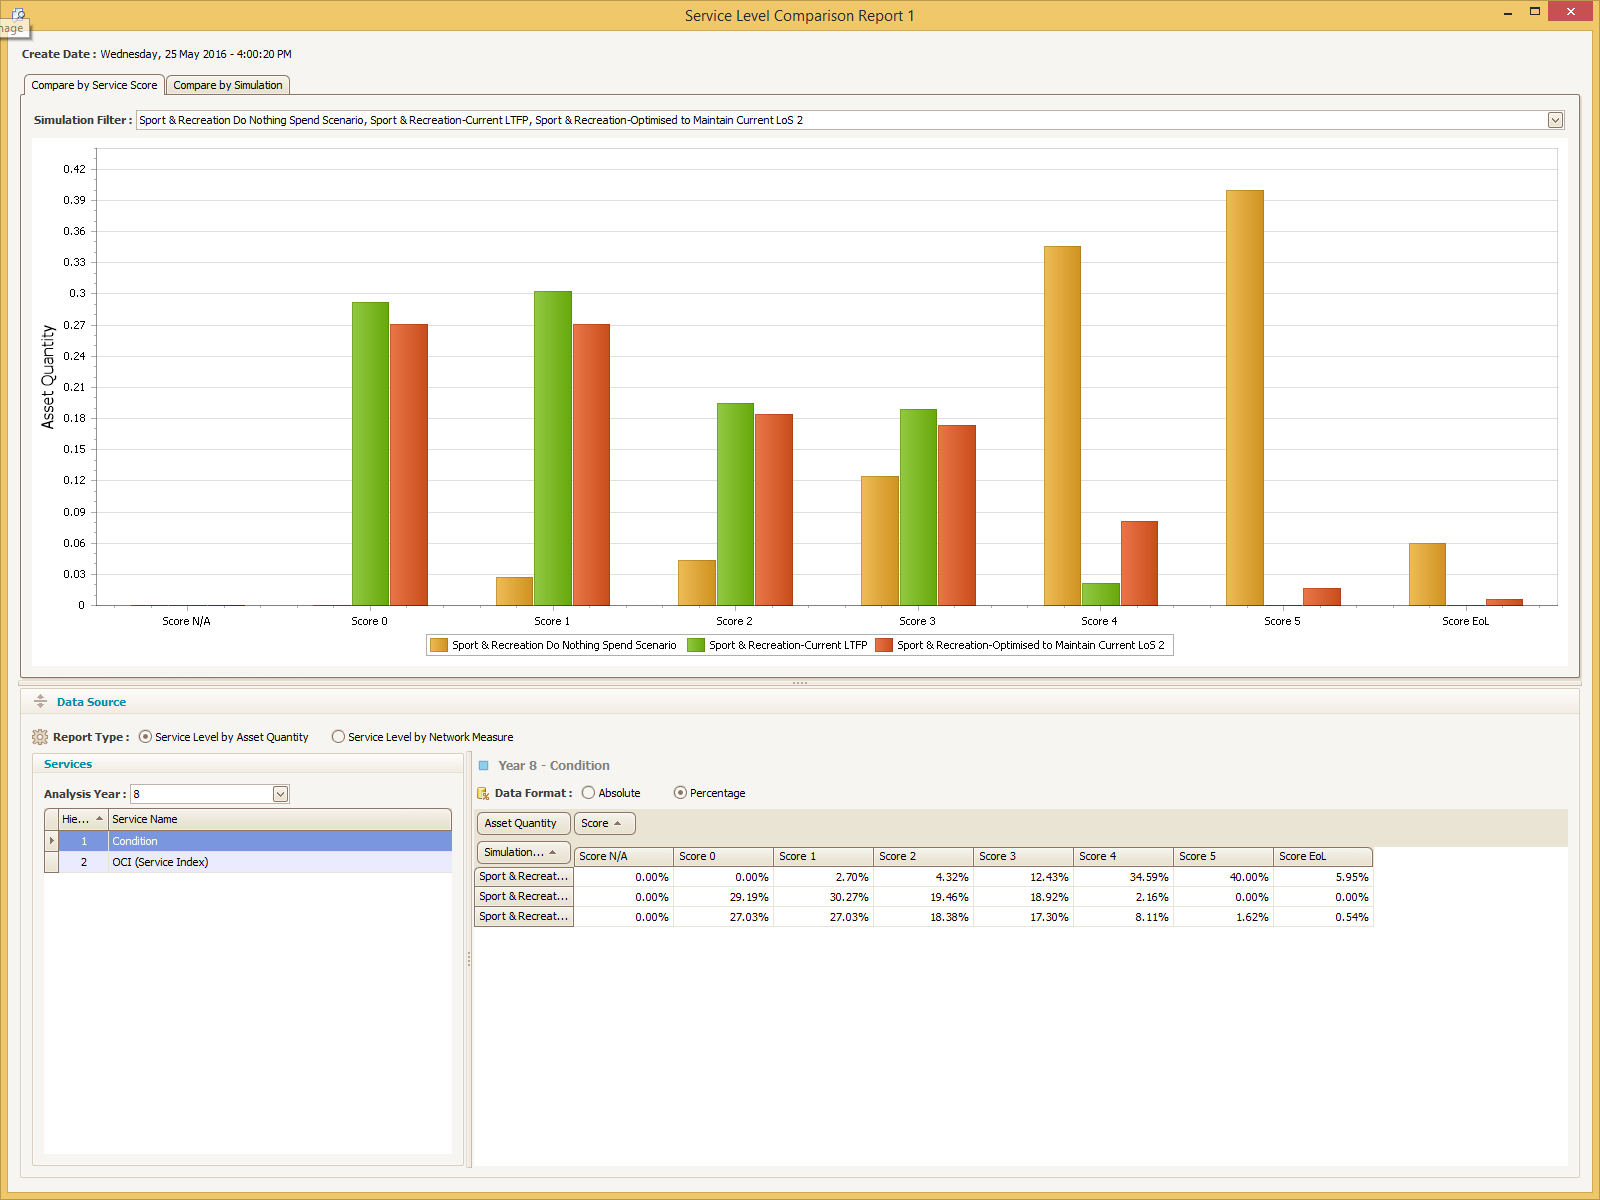Close the Service Level Comparison Report window
Image resolution: width=1600 pixels, height=1200 pixels.
point(1570,12)
